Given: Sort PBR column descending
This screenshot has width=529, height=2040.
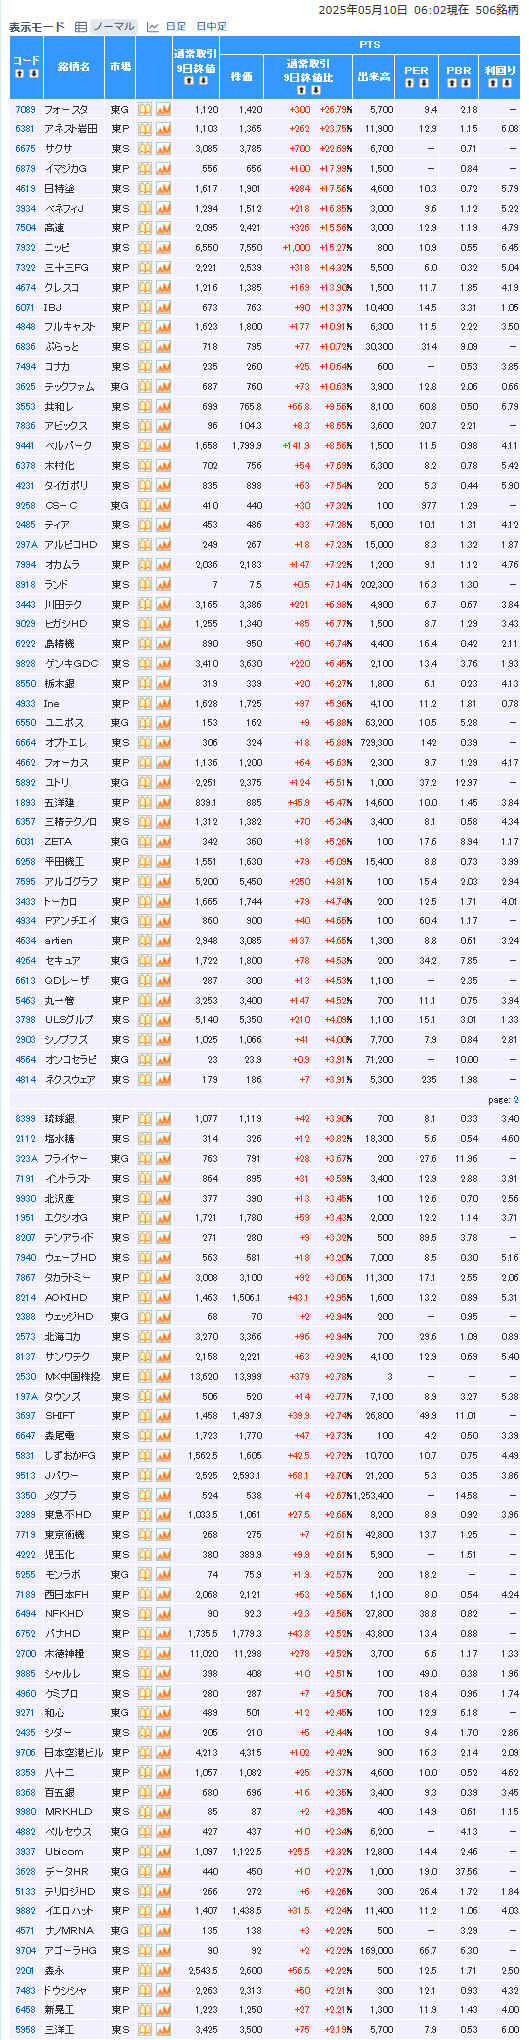Looking at the screenshot, I should point(465,82).
